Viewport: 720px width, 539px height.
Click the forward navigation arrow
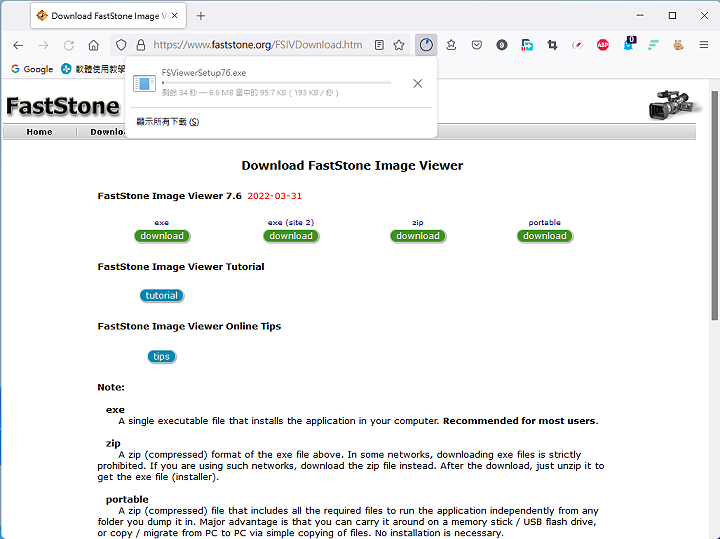tap(44, 45)
